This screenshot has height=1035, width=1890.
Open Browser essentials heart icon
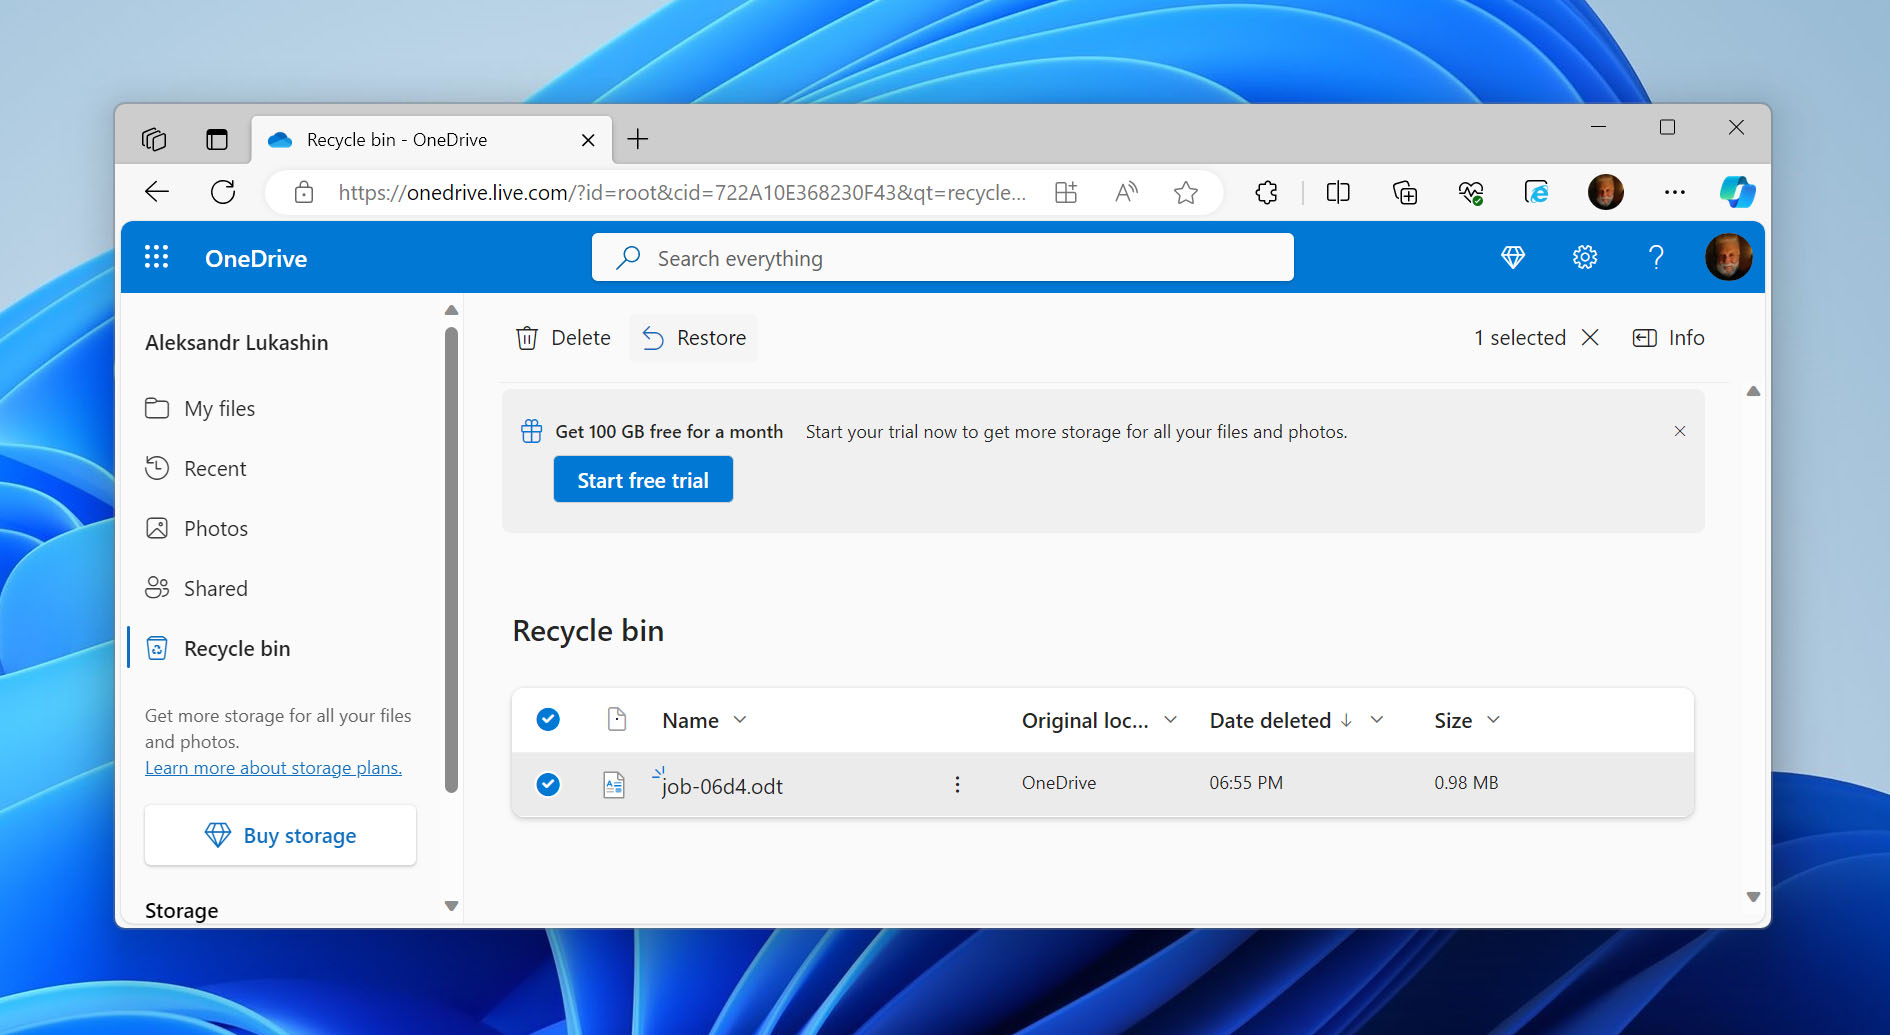point(1471,192)
